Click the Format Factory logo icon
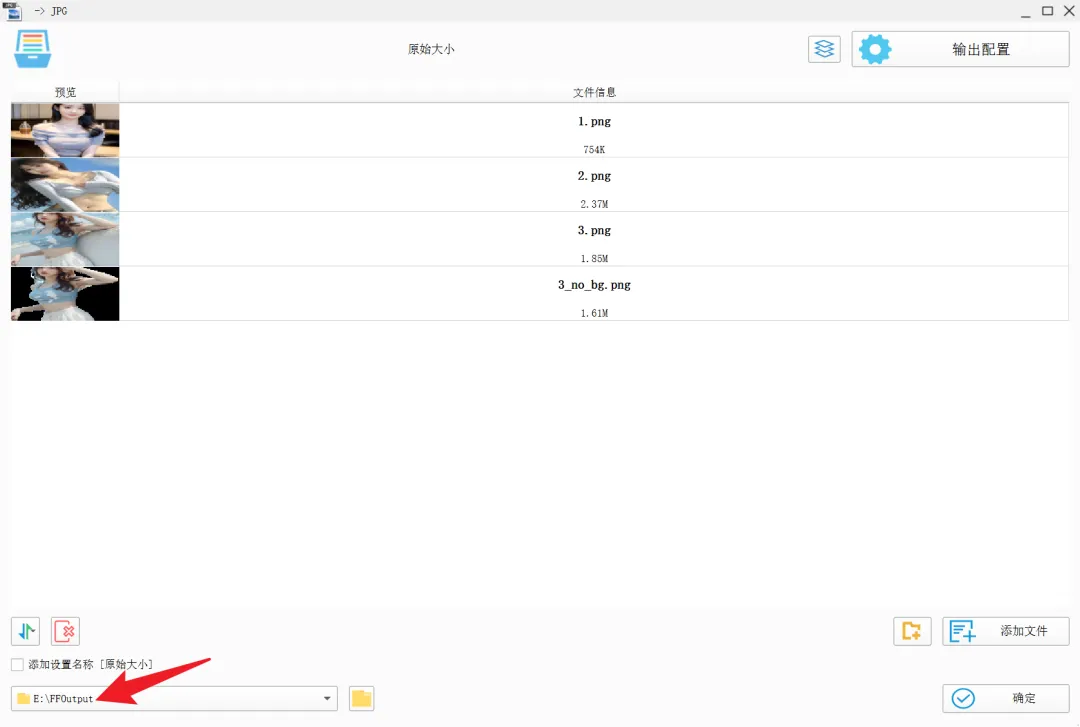The height and width of the screenshot is (727, 1080). (x=32, y=49)
